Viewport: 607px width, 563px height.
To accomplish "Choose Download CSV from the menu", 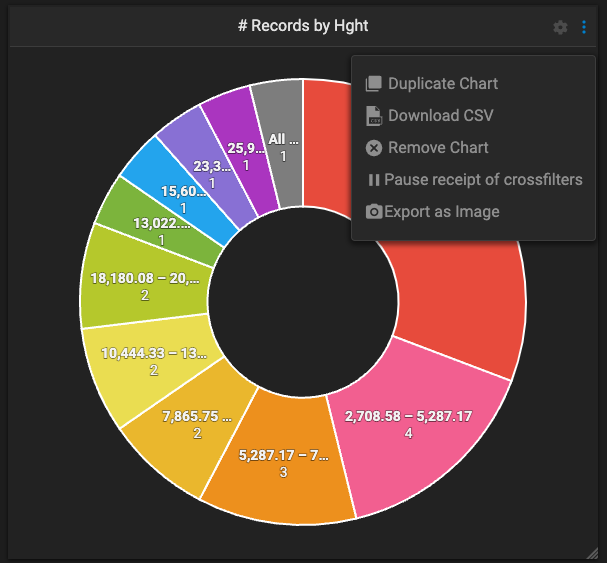I will pos(440,116).
